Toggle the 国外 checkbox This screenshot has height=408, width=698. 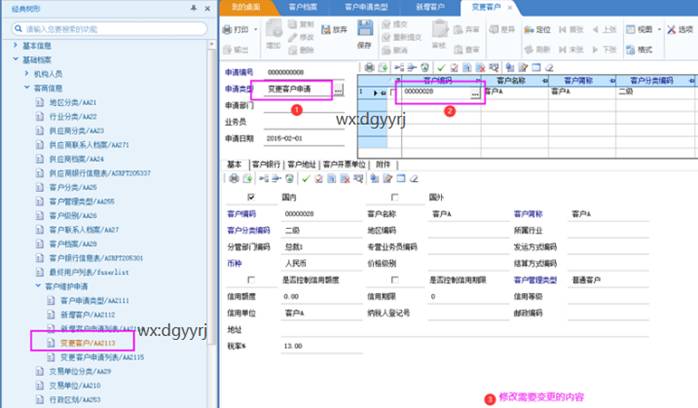click(x=392, y=197)
